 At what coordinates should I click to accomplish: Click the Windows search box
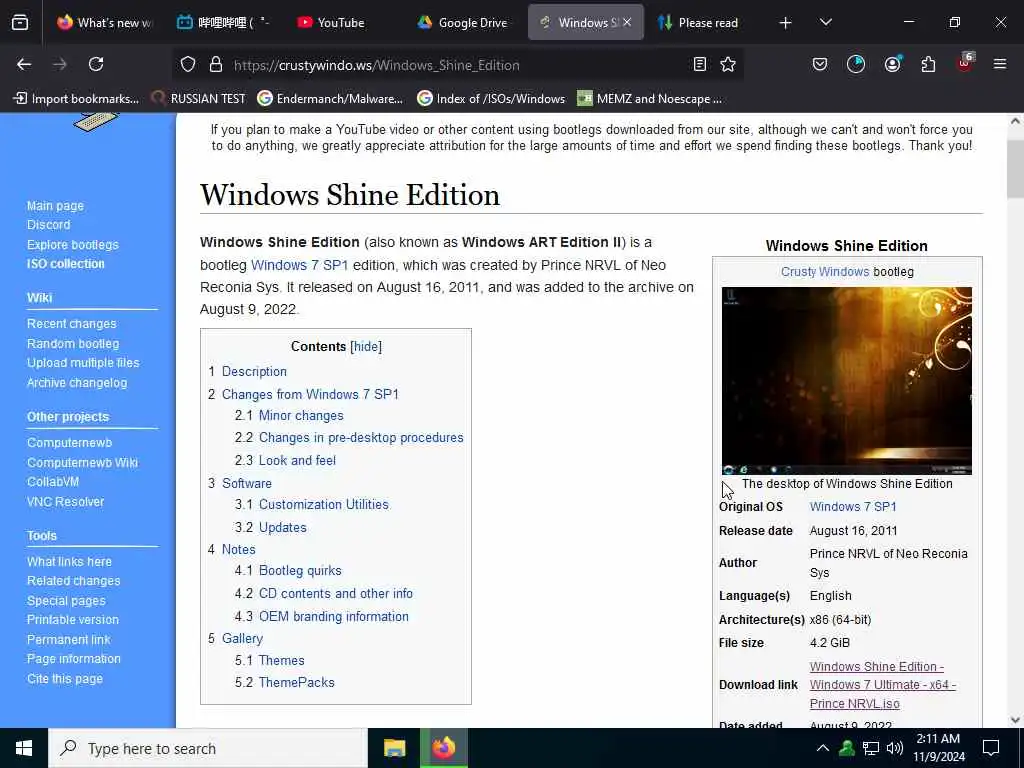[x=208, y=748]
